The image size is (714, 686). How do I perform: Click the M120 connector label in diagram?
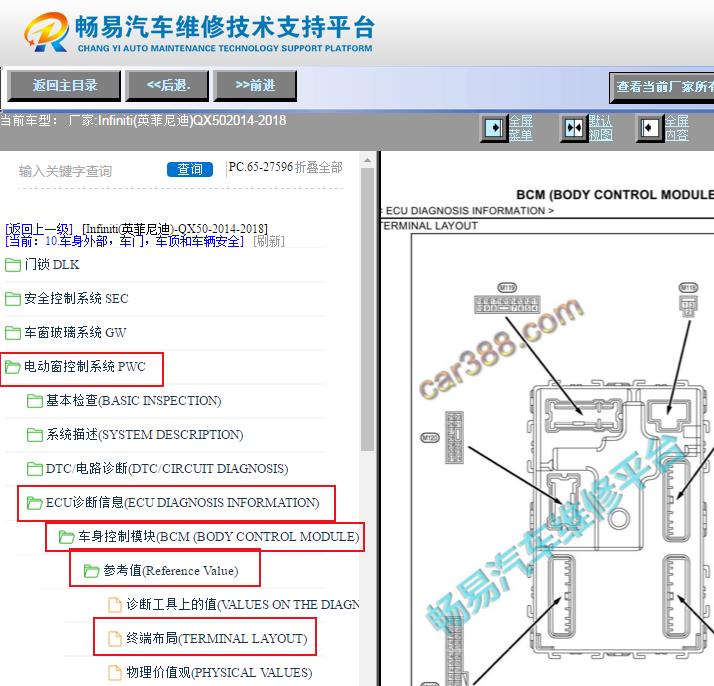(429, 438)
